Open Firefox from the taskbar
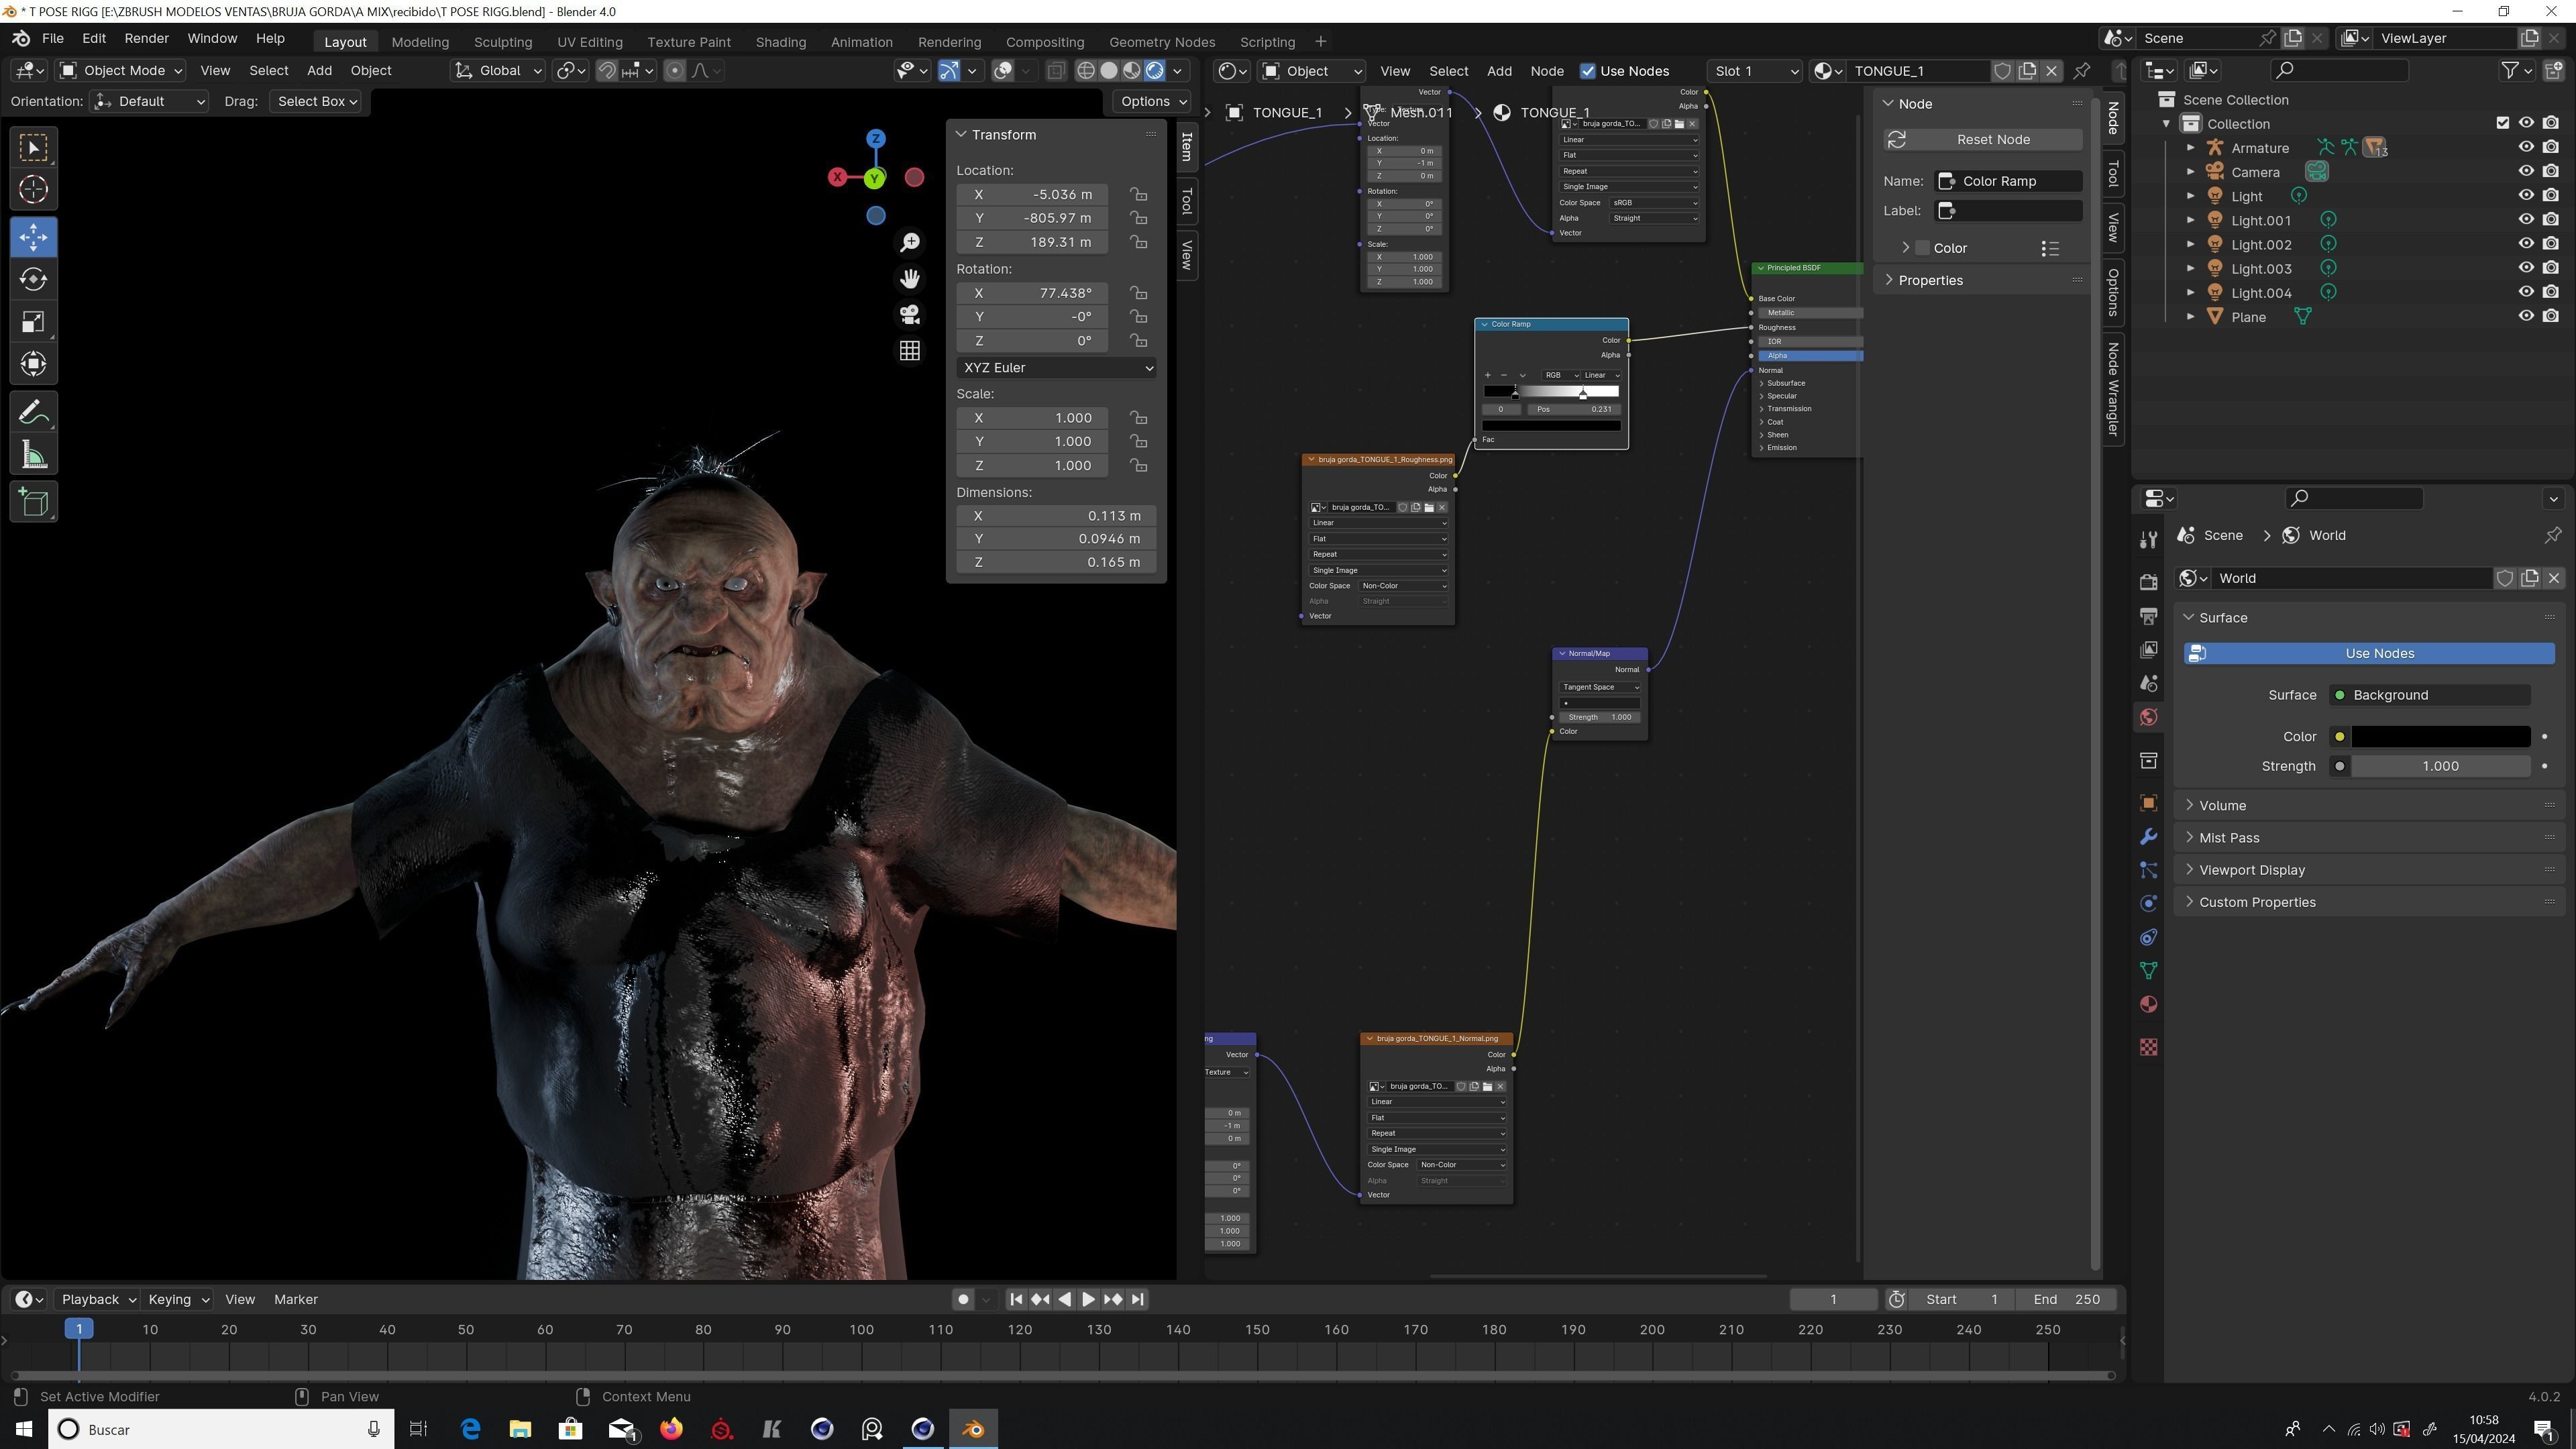2576x1449 pixels. [x=671, y=1429]
